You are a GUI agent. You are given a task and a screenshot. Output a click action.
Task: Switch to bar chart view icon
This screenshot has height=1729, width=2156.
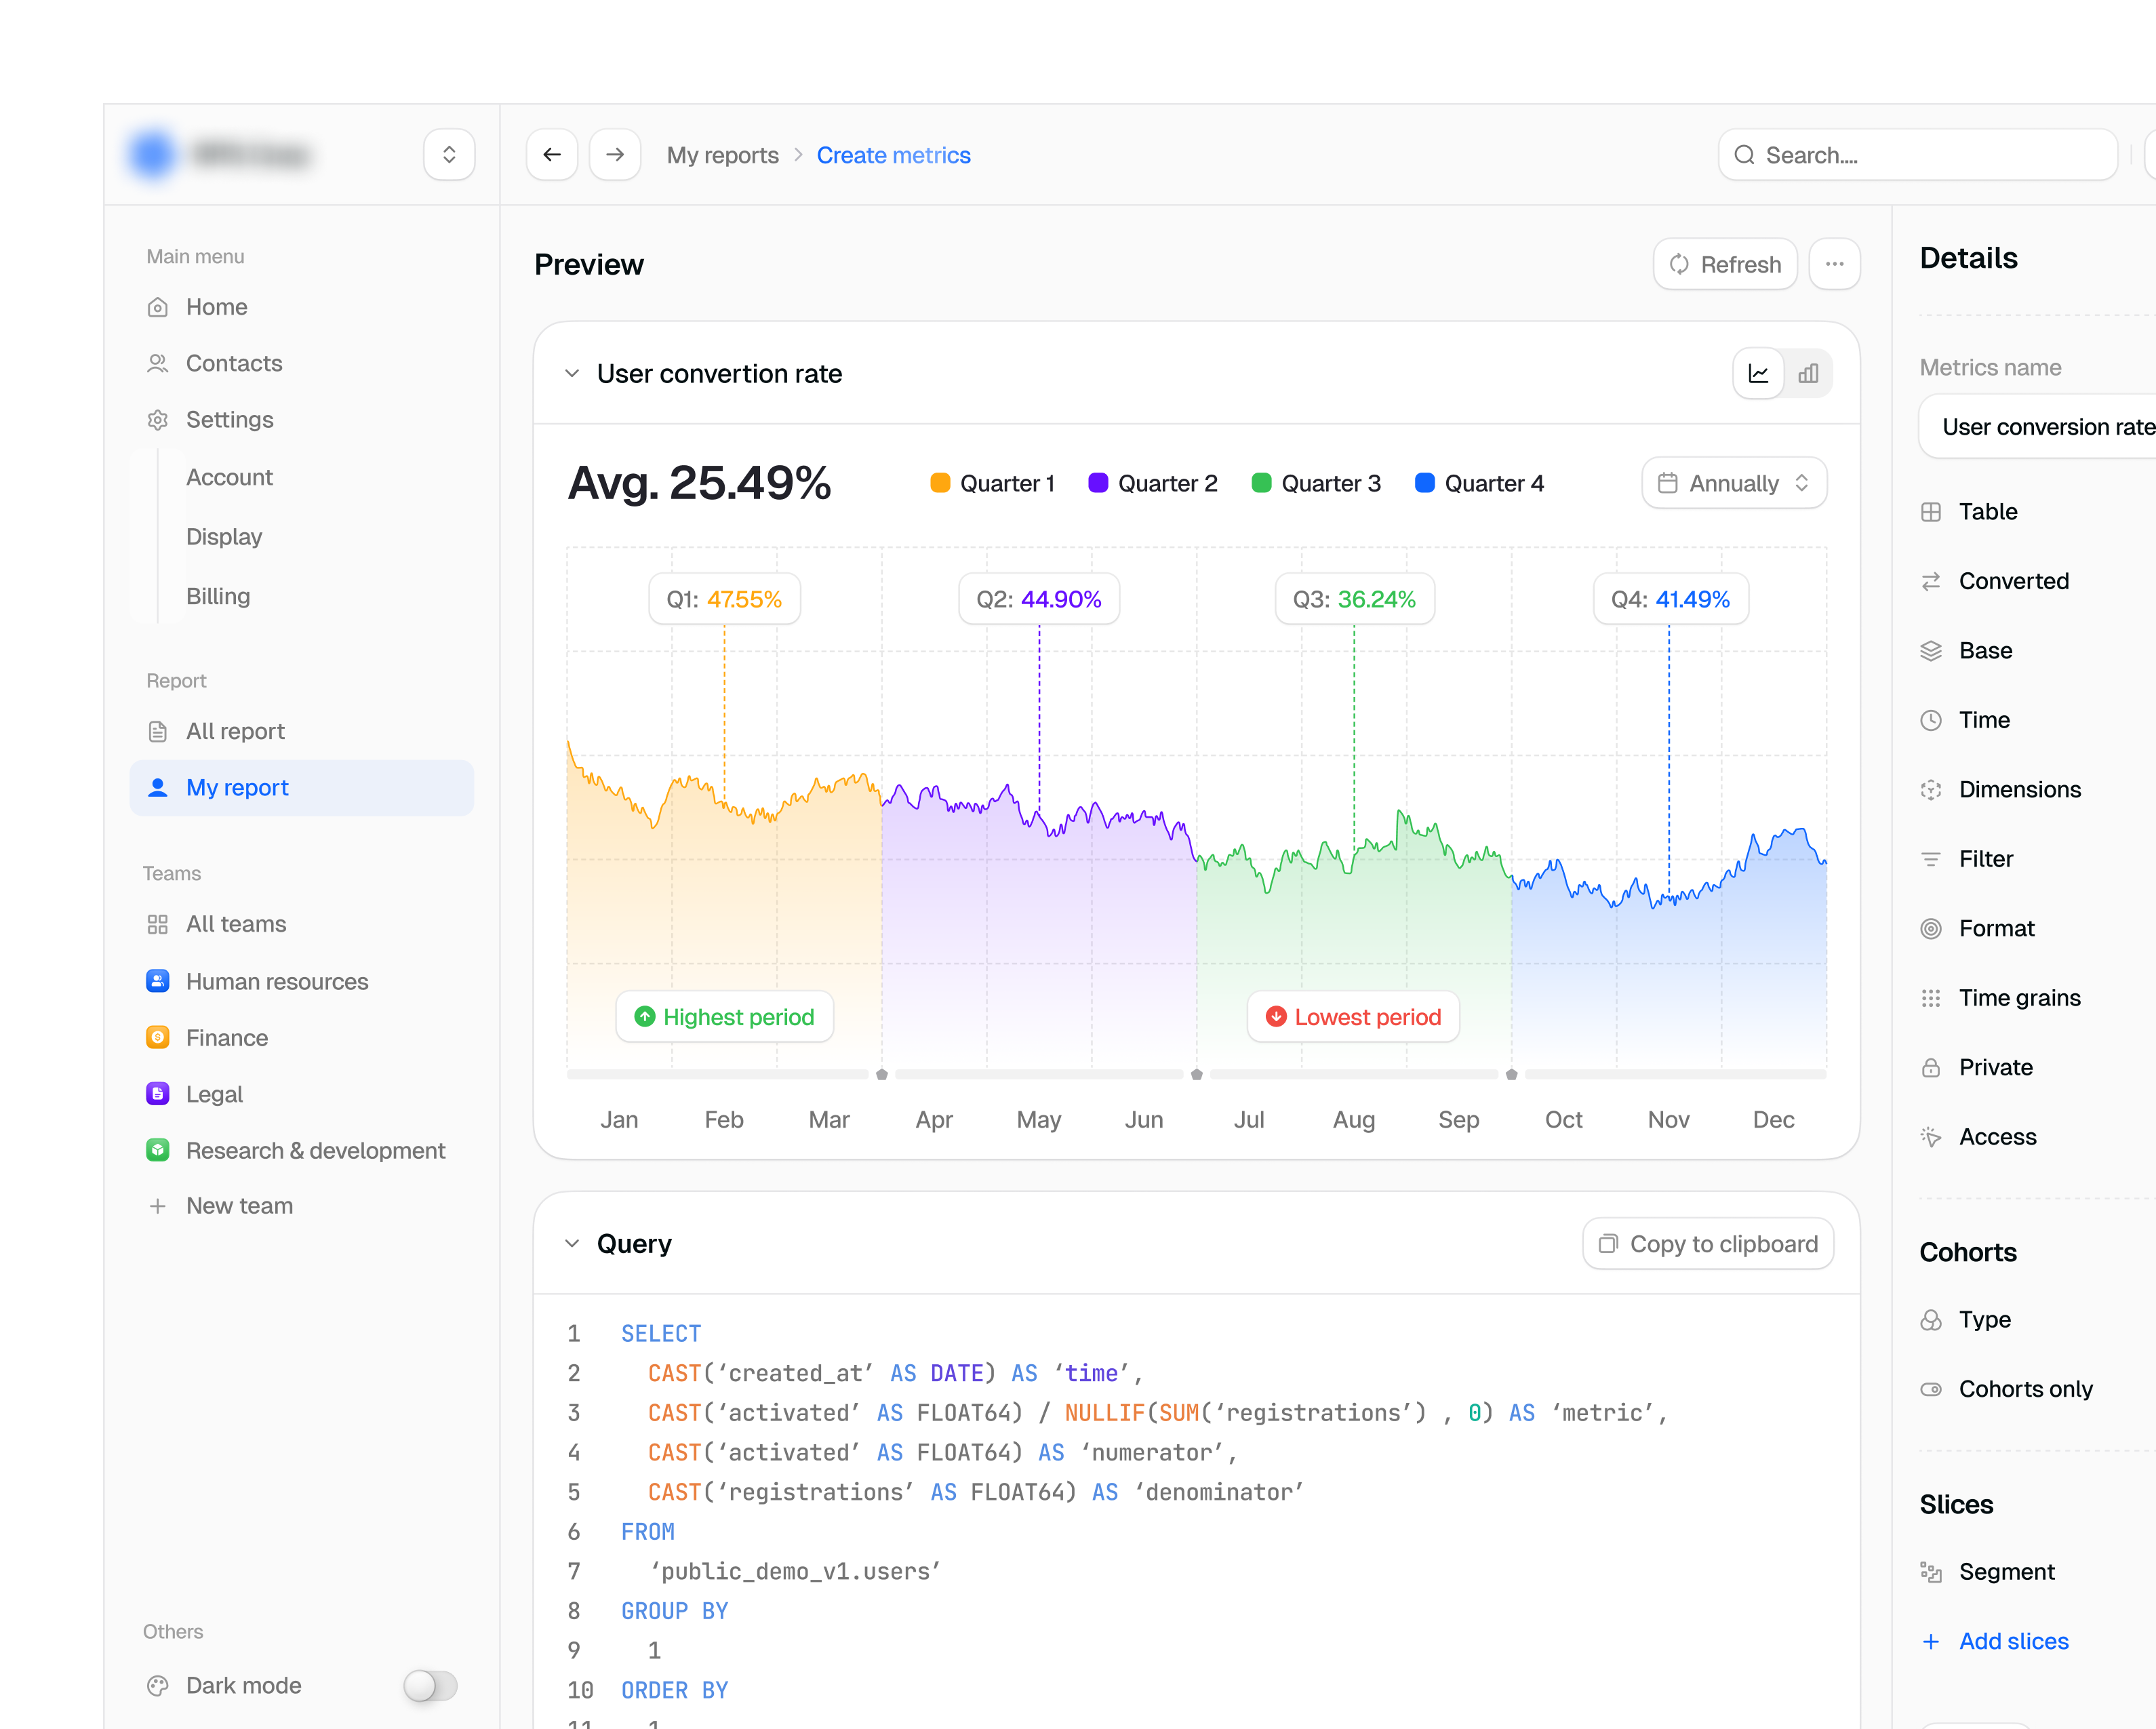pyautogui.click(x=1808, y=374)
